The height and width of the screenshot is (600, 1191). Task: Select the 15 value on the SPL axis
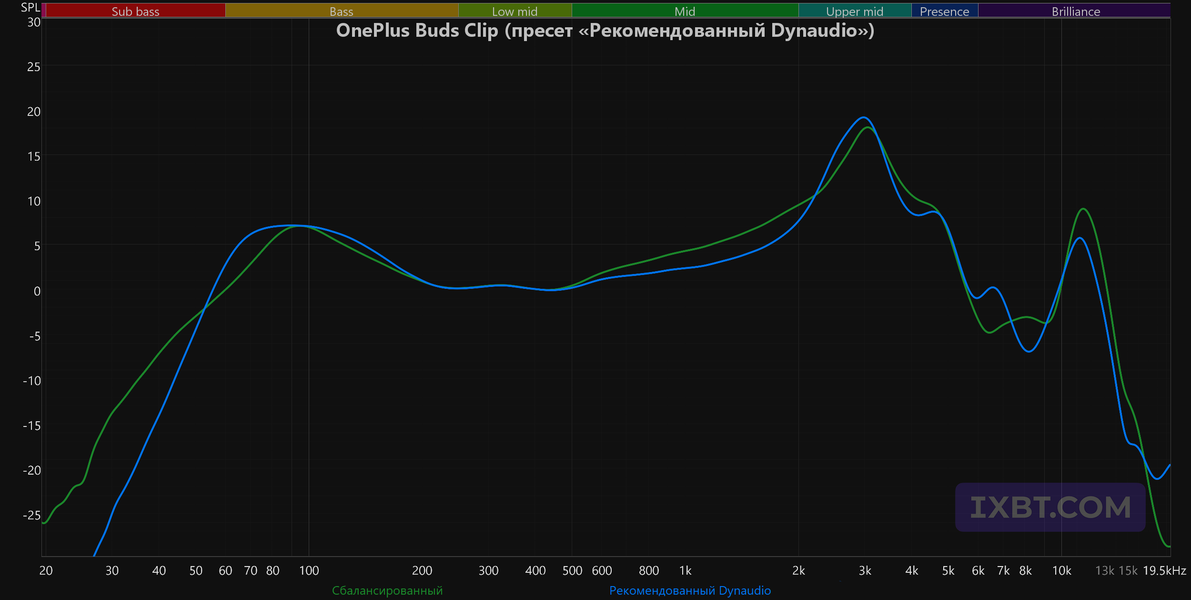(x=33, y=156)
